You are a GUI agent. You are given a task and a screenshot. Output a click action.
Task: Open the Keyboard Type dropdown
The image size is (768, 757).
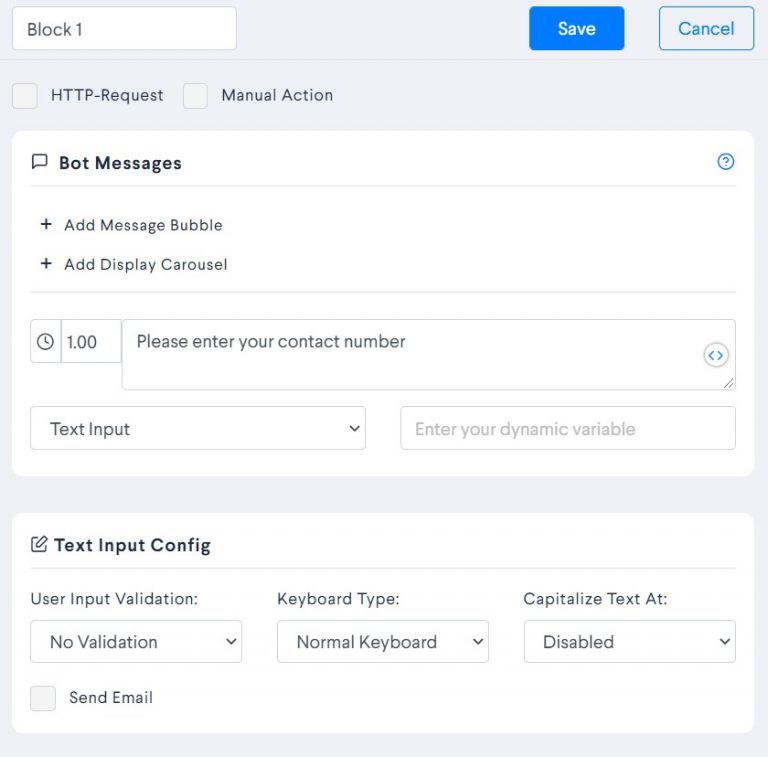coord(383,641)
